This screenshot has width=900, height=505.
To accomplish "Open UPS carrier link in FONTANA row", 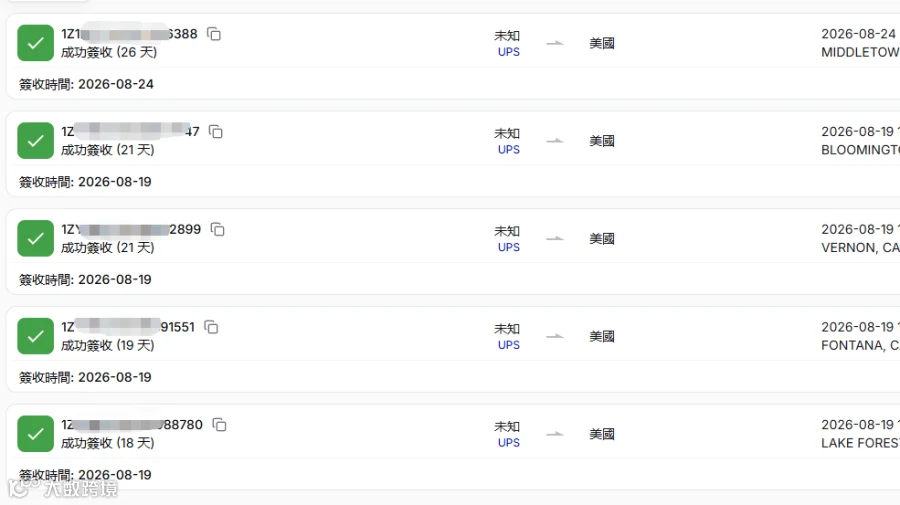I will tap(509, 345).
